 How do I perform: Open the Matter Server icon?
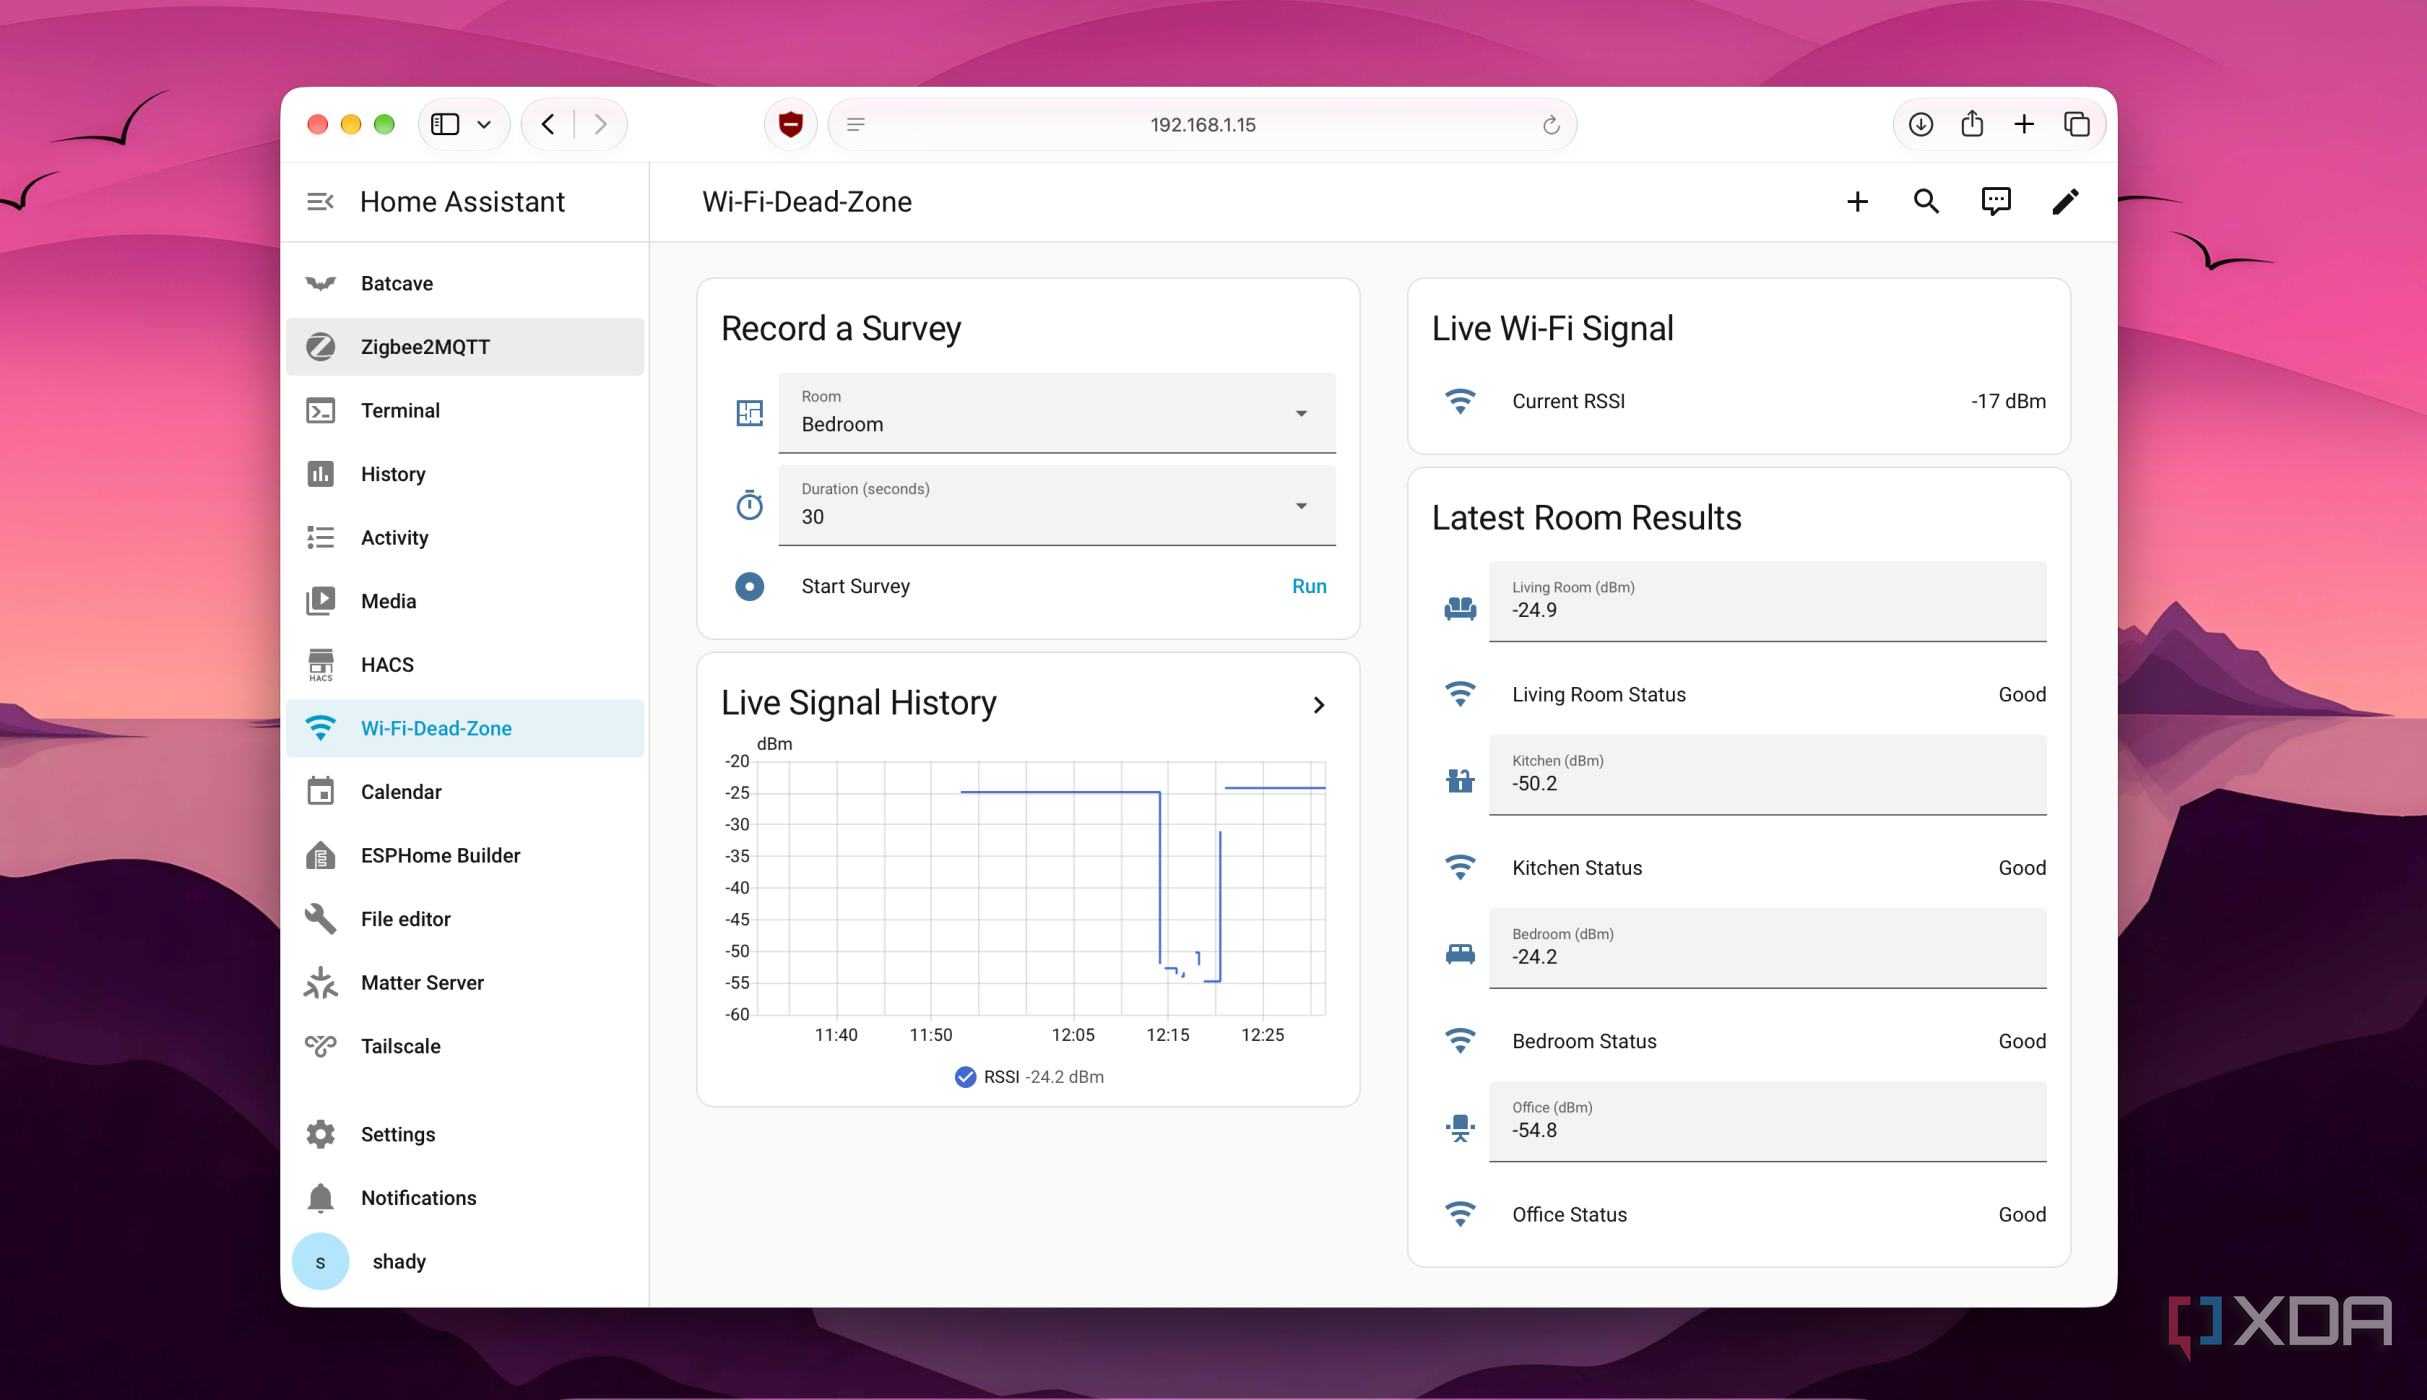click(320, 983)
